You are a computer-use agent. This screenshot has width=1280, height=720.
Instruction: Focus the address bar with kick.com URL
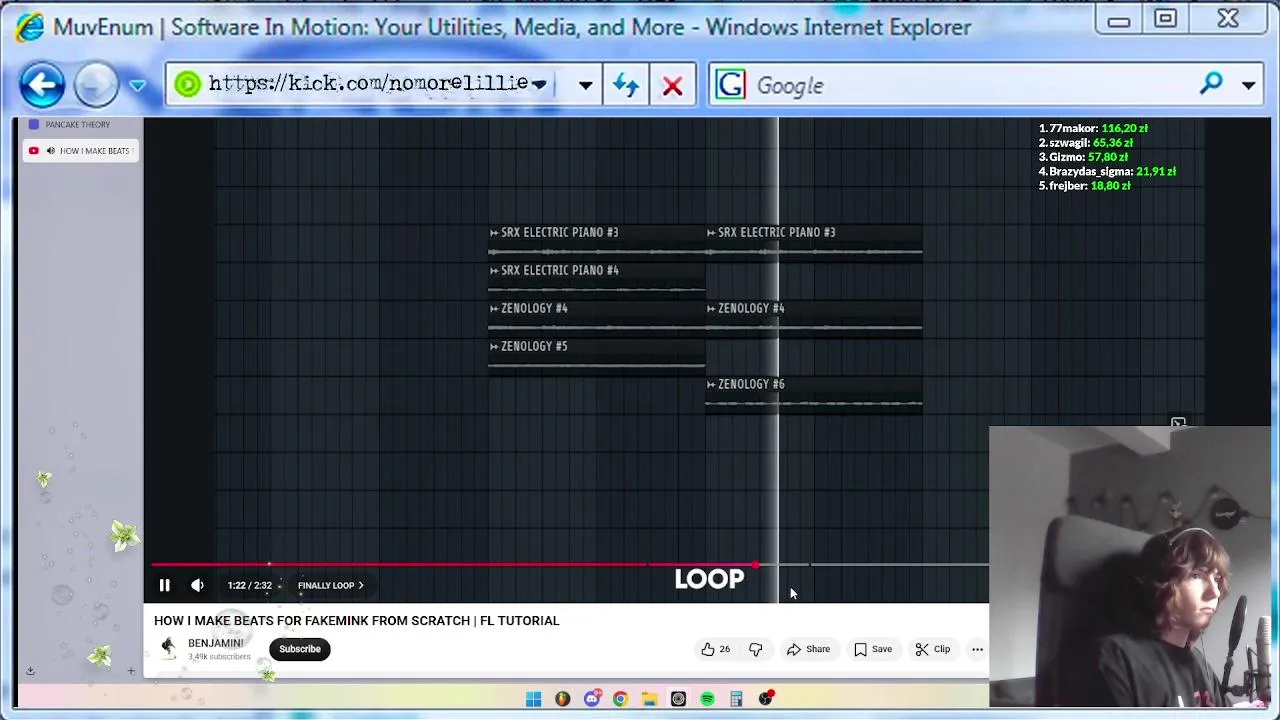click(368, 84)
